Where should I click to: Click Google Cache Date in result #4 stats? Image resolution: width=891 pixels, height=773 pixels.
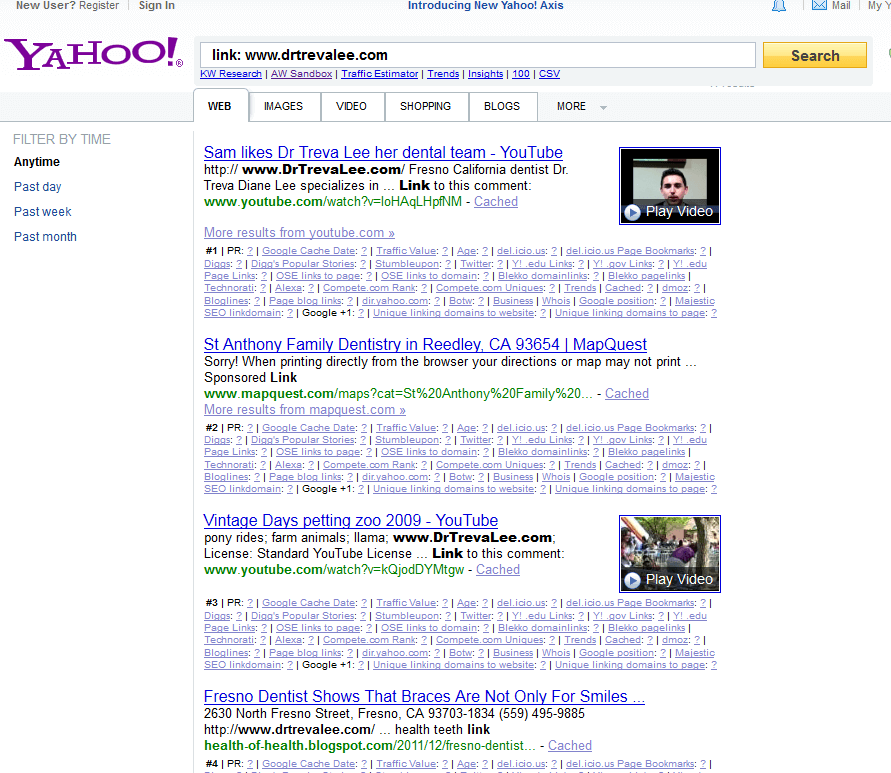pos(309,764)
